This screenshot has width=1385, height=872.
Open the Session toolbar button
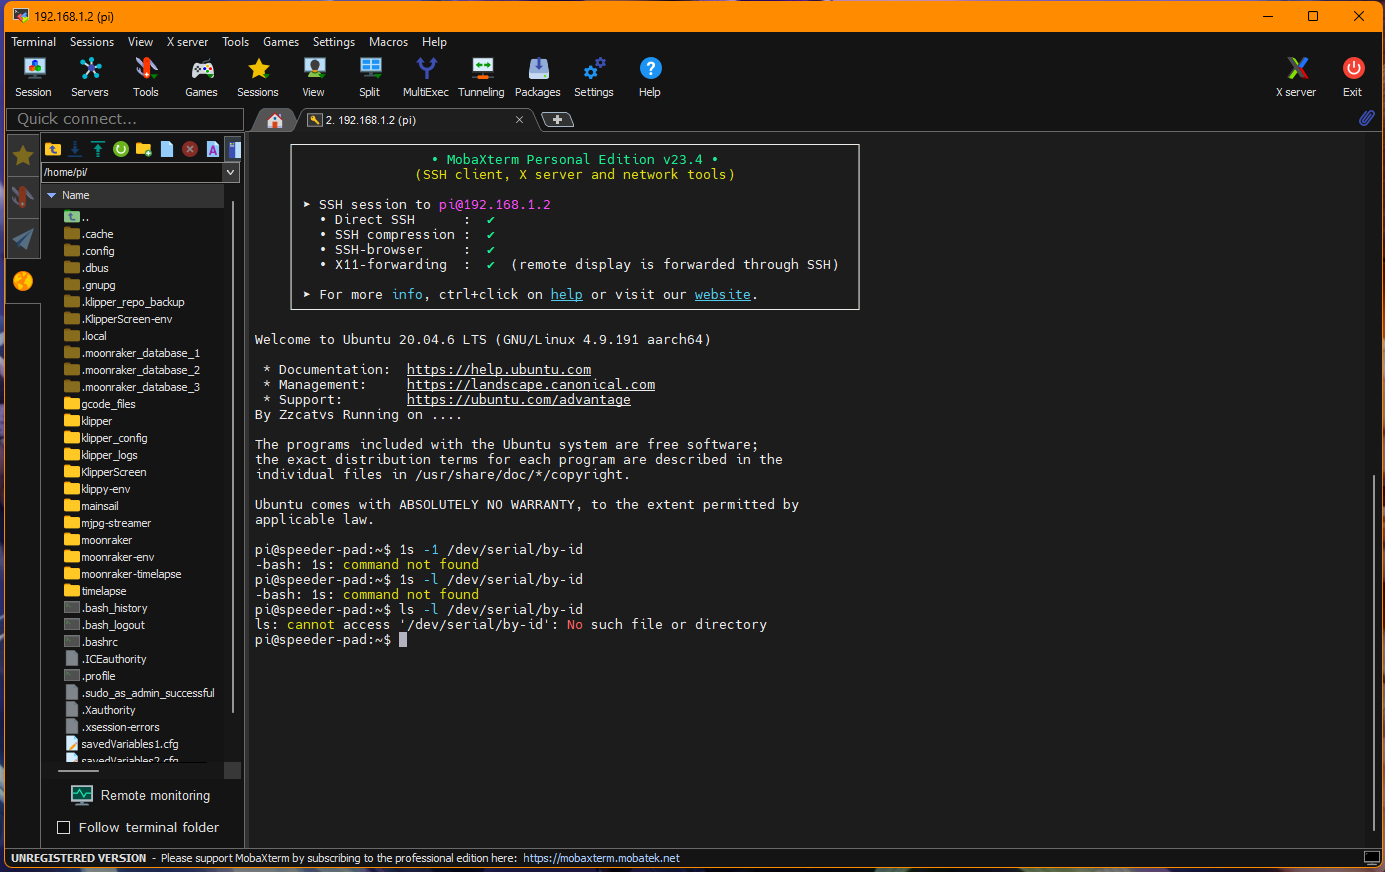click(34, 77)
